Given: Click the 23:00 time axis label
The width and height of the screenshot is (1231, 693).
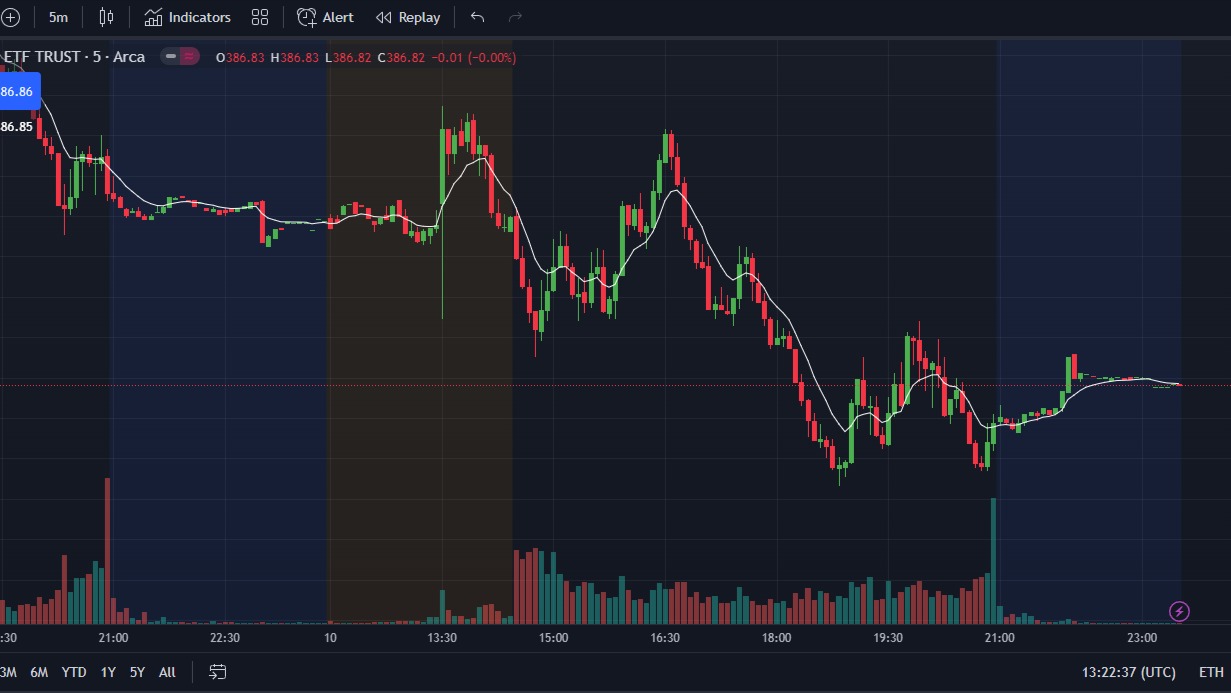Looking at the screenshot, I should point(1142,638).
